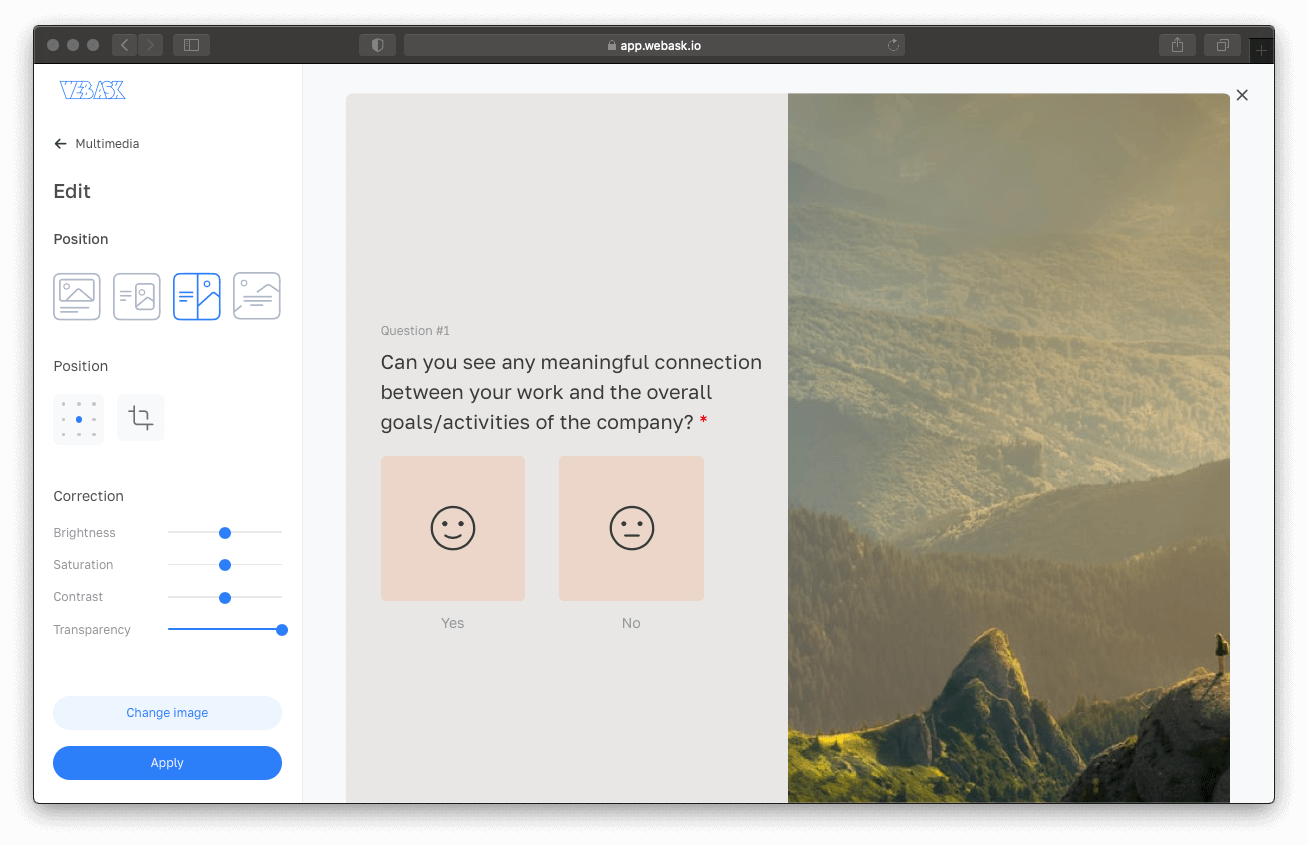Click the Correction section label

(88, 496)
